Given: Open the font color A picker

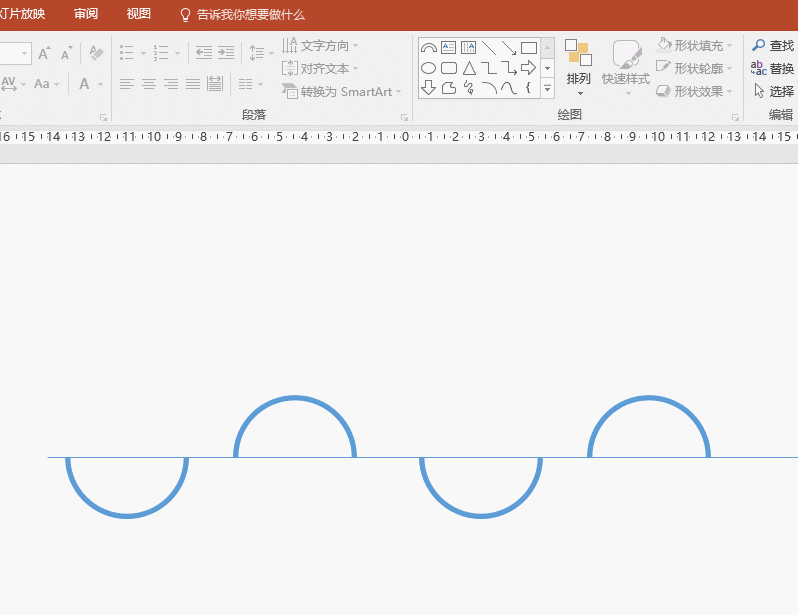Looking at the screenshot, I should point(85,84).
